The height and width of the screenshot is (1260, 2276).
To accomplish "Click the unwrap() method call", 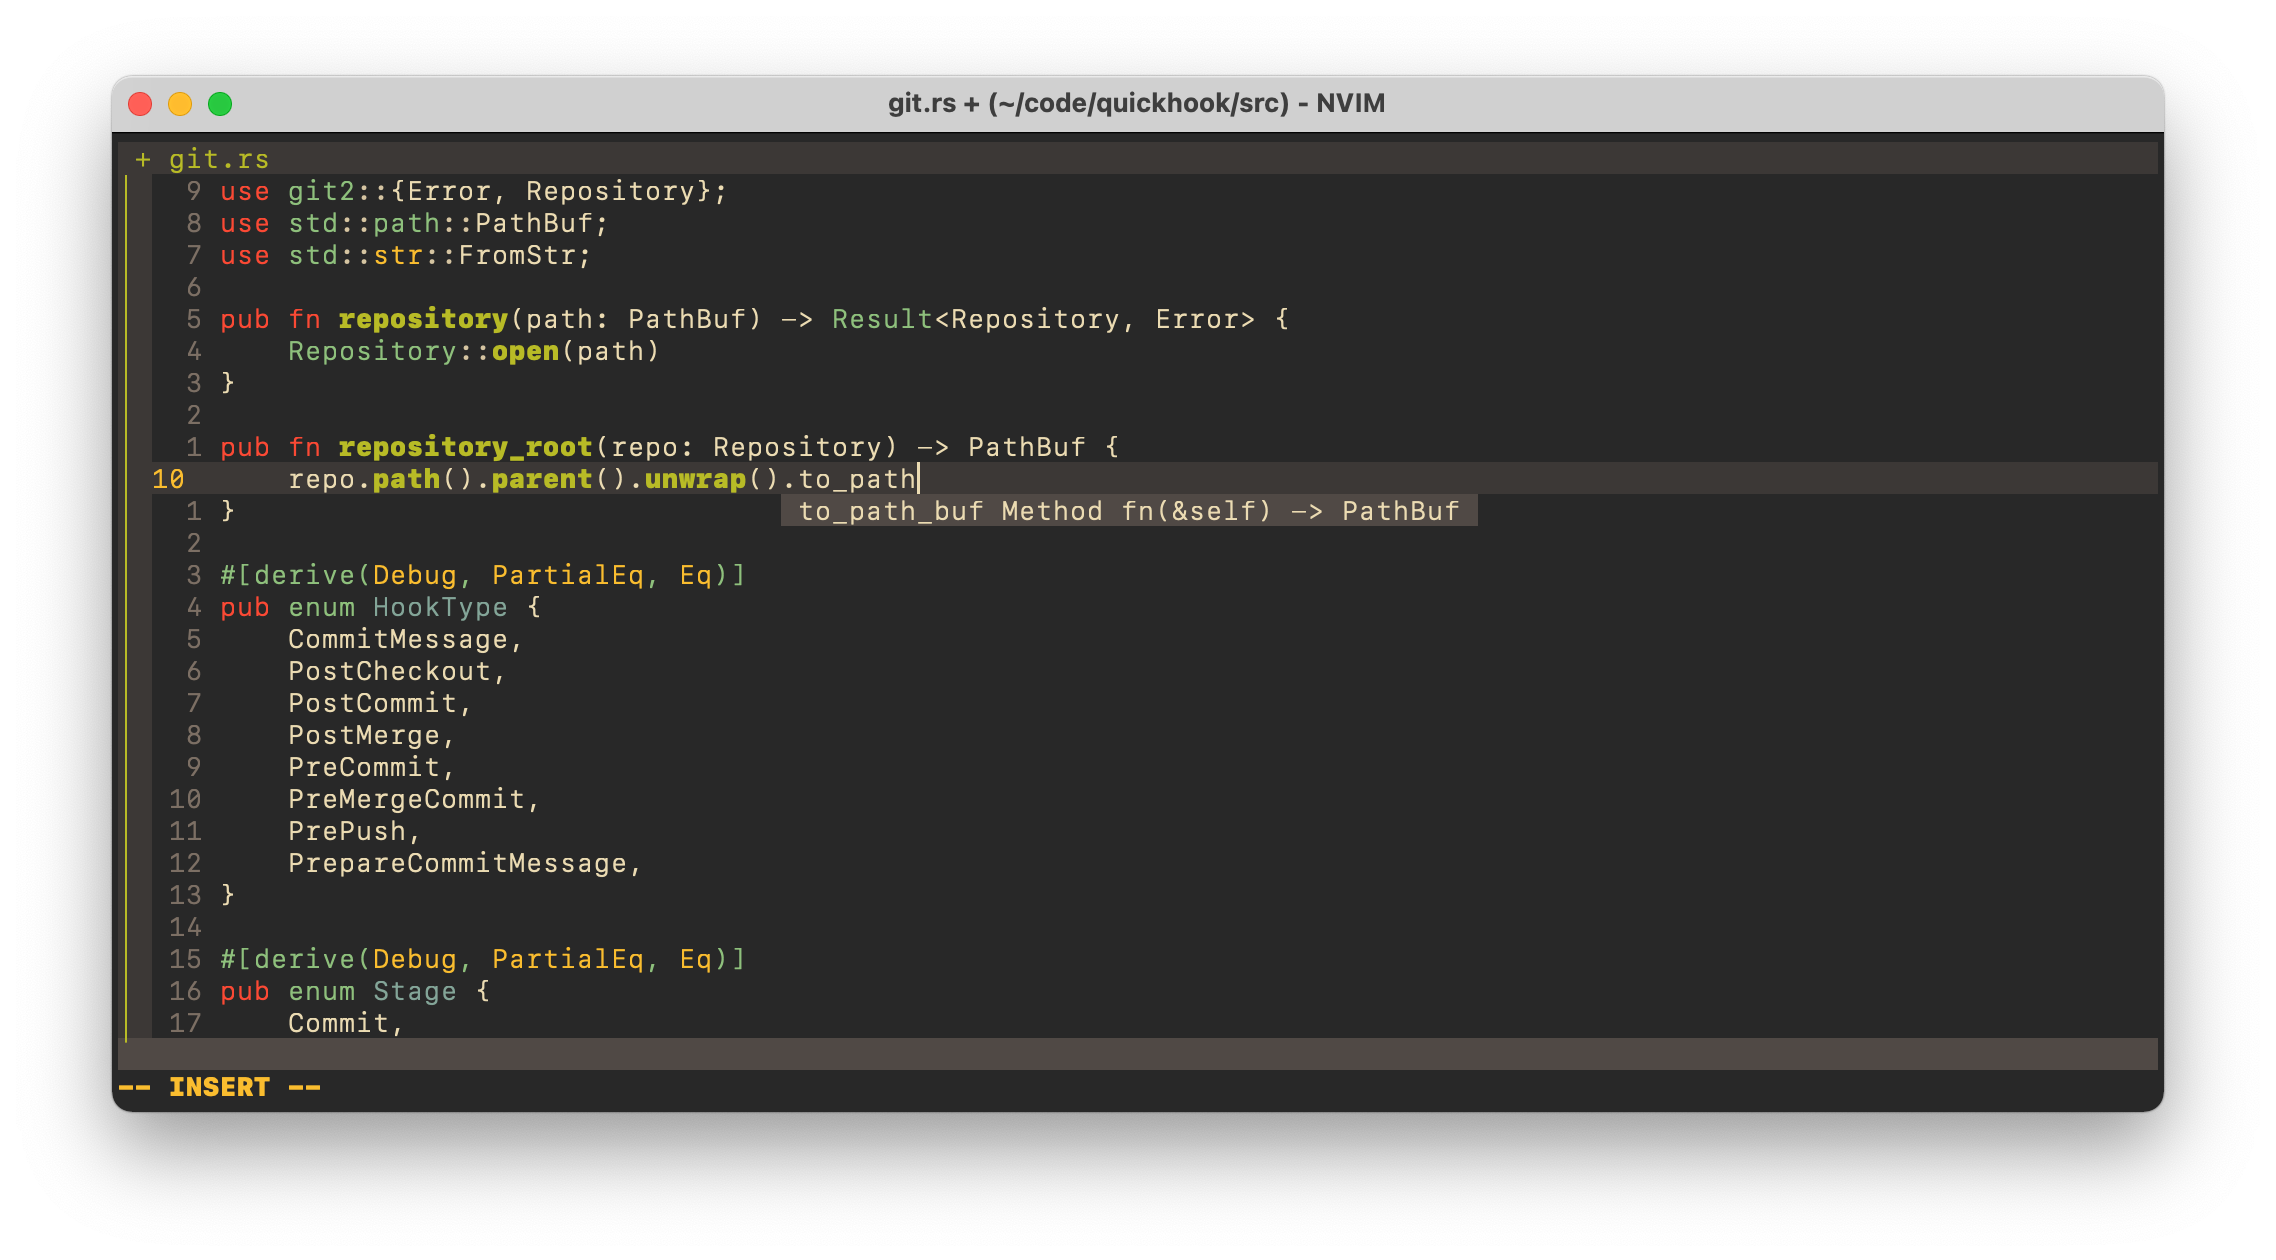I will pos(711,479).
